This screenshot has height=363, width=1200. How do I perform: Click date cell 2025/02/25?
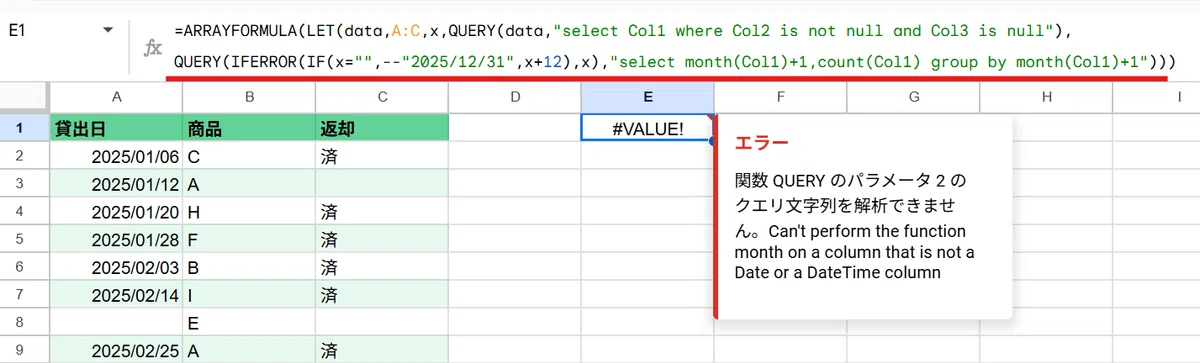116,351
